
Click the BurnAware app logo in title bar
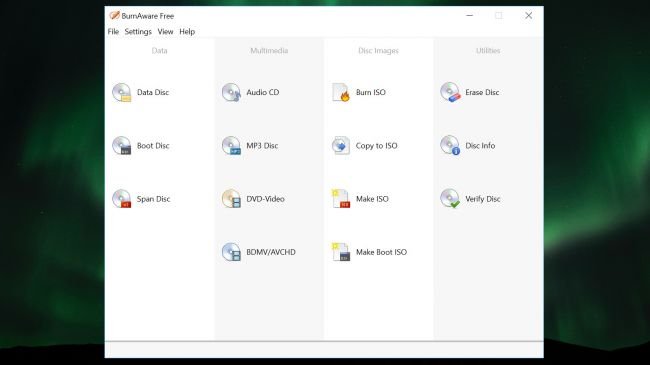[114, 16]
